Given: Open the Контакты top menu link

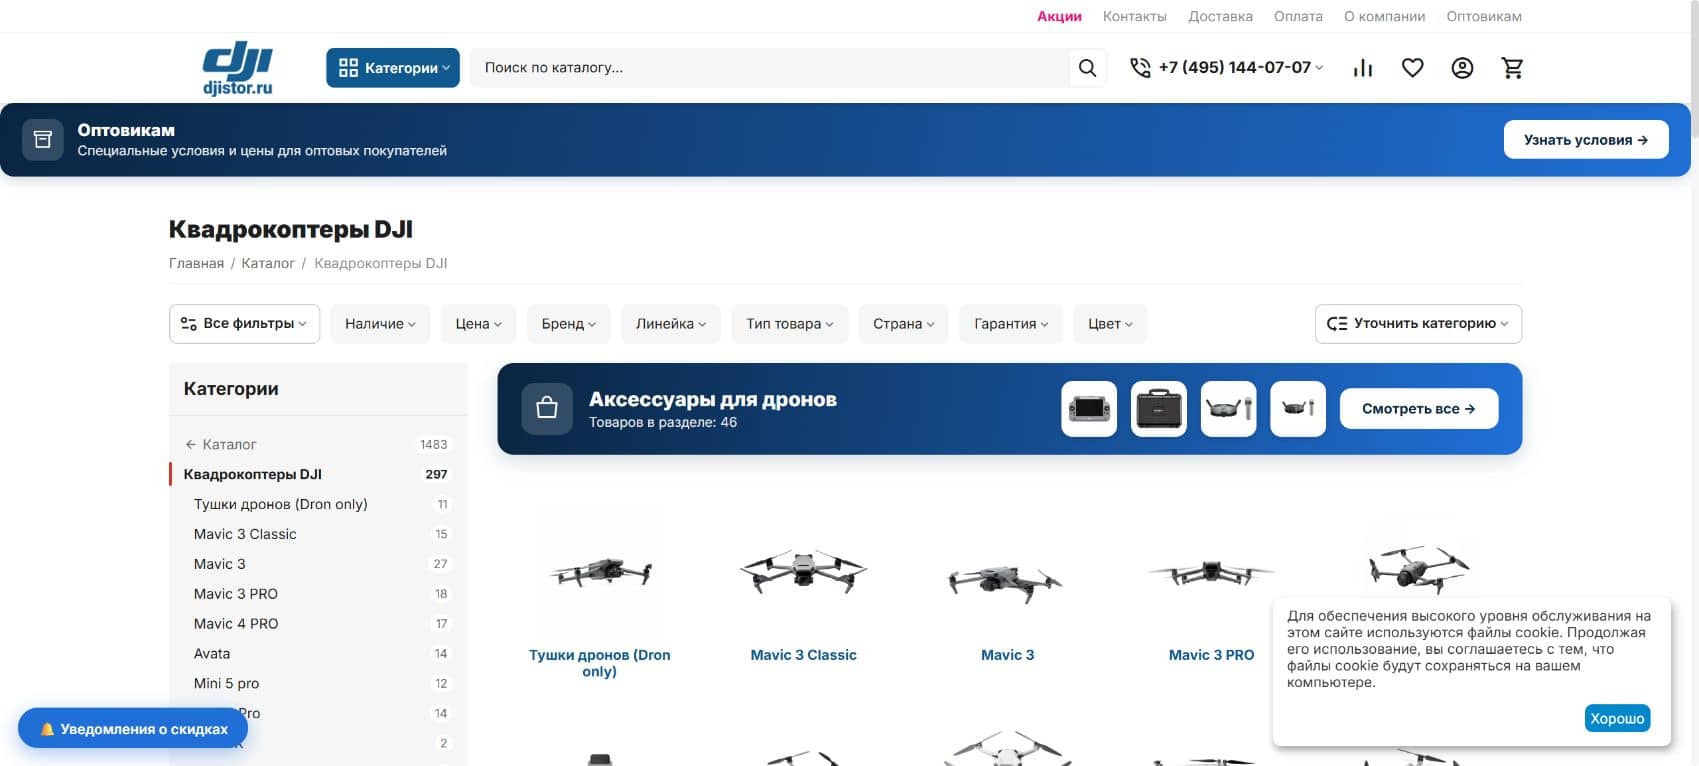Looking at the screenshot, I should coord(1134,16).
